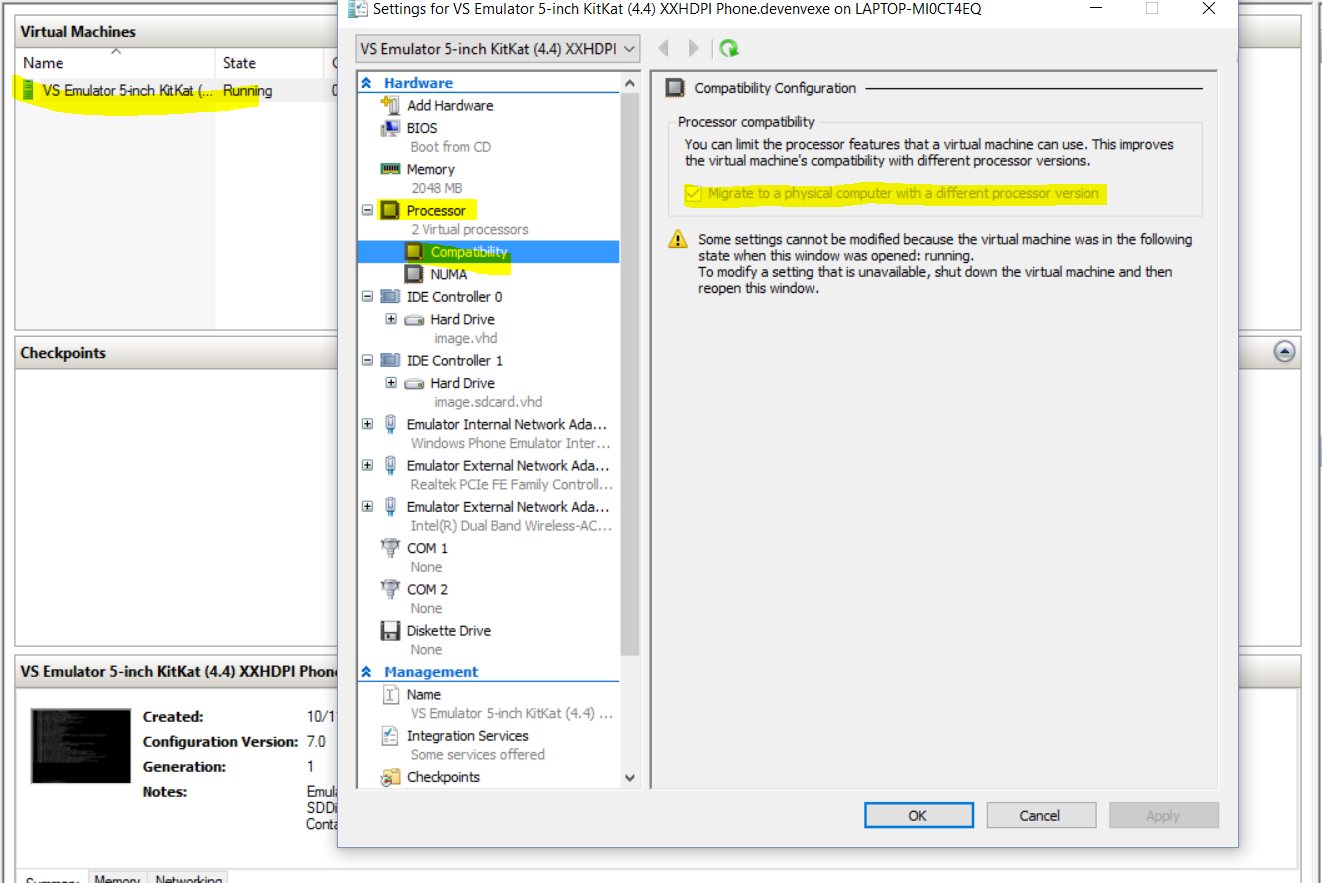Image resolution: width=1322 pixels, height=883 pixels.
Task: Click the Emulator Internal Network Adapter icon
Action: click(x=390, y=424)
